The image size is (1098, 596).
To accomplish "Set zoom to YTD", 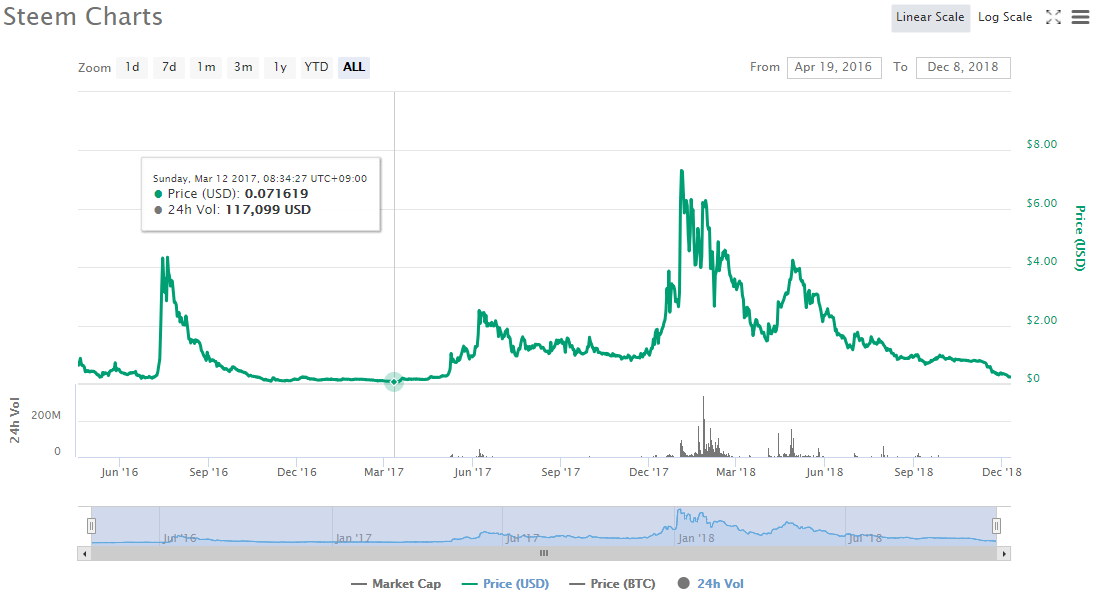I will [x=316, y=67].
